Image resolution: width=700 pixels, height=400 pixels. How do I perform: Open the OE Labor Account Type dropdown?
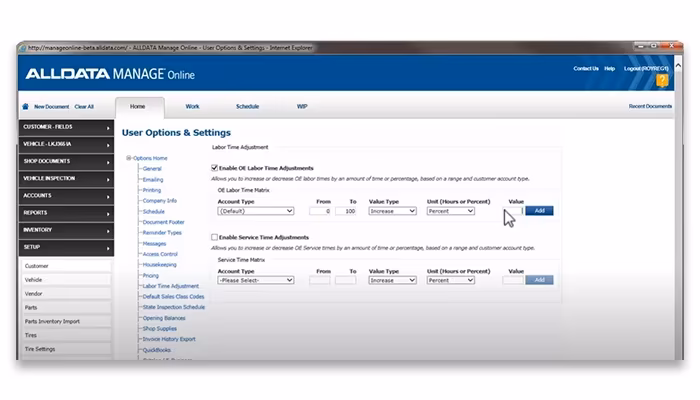pos(256,211)
